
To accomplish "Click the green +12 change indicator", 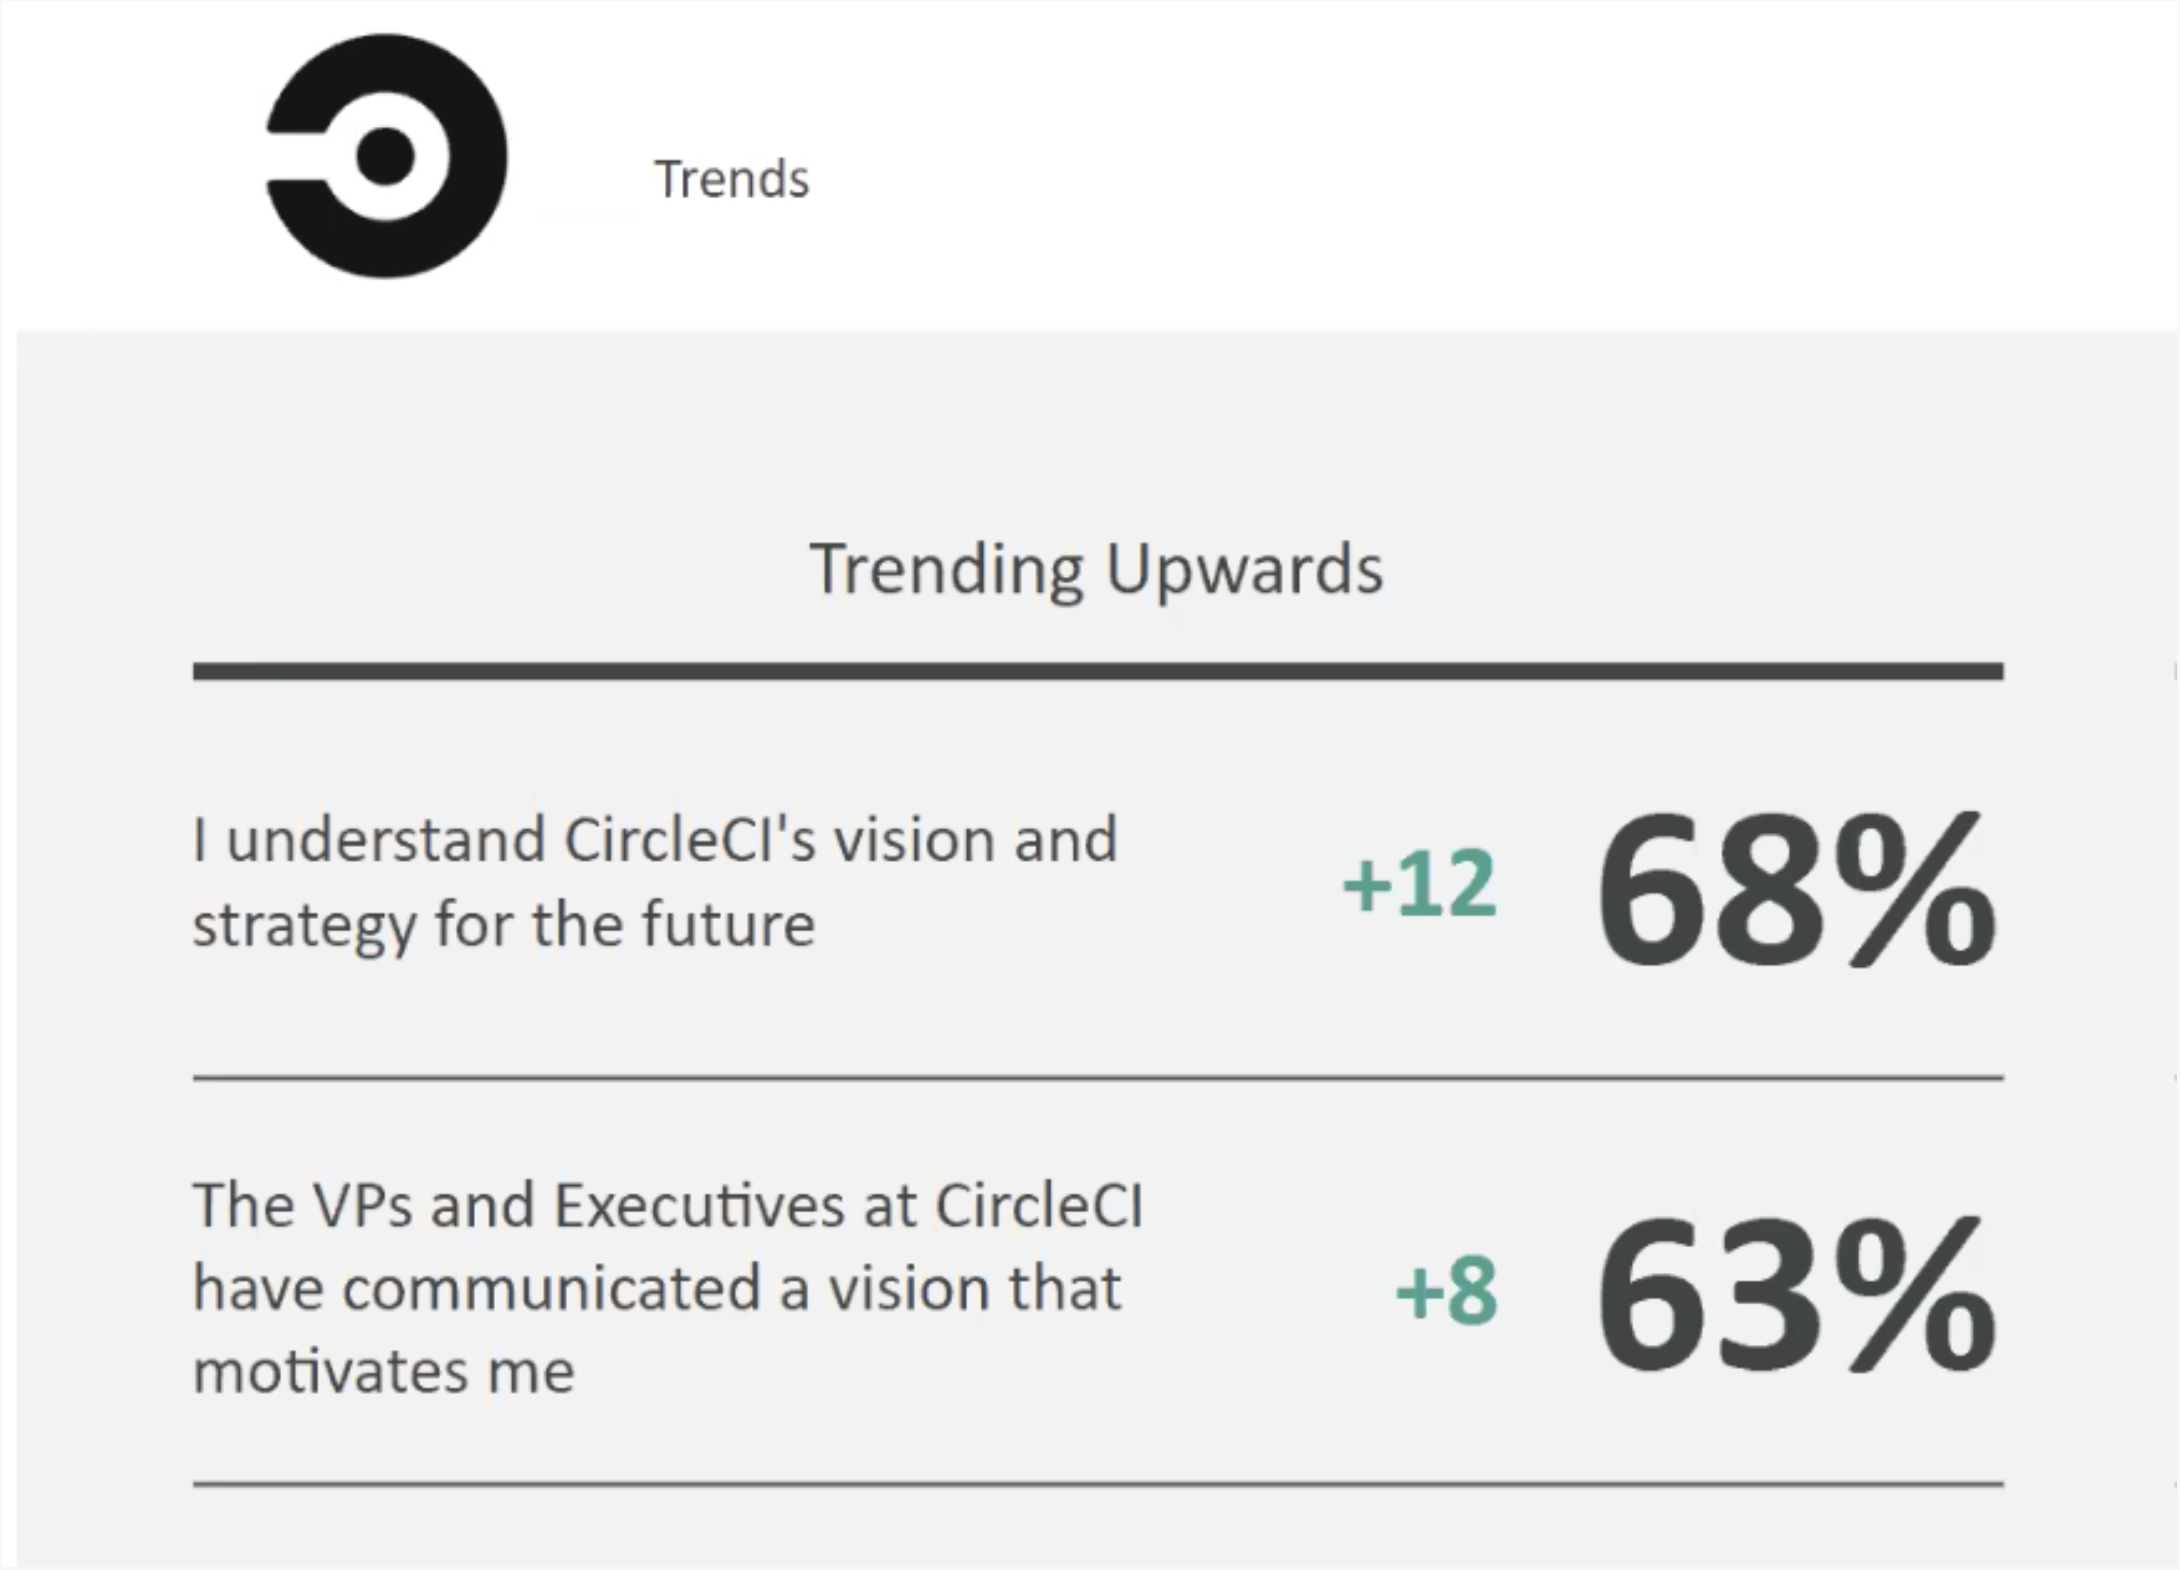I will tap(1420, 883).
